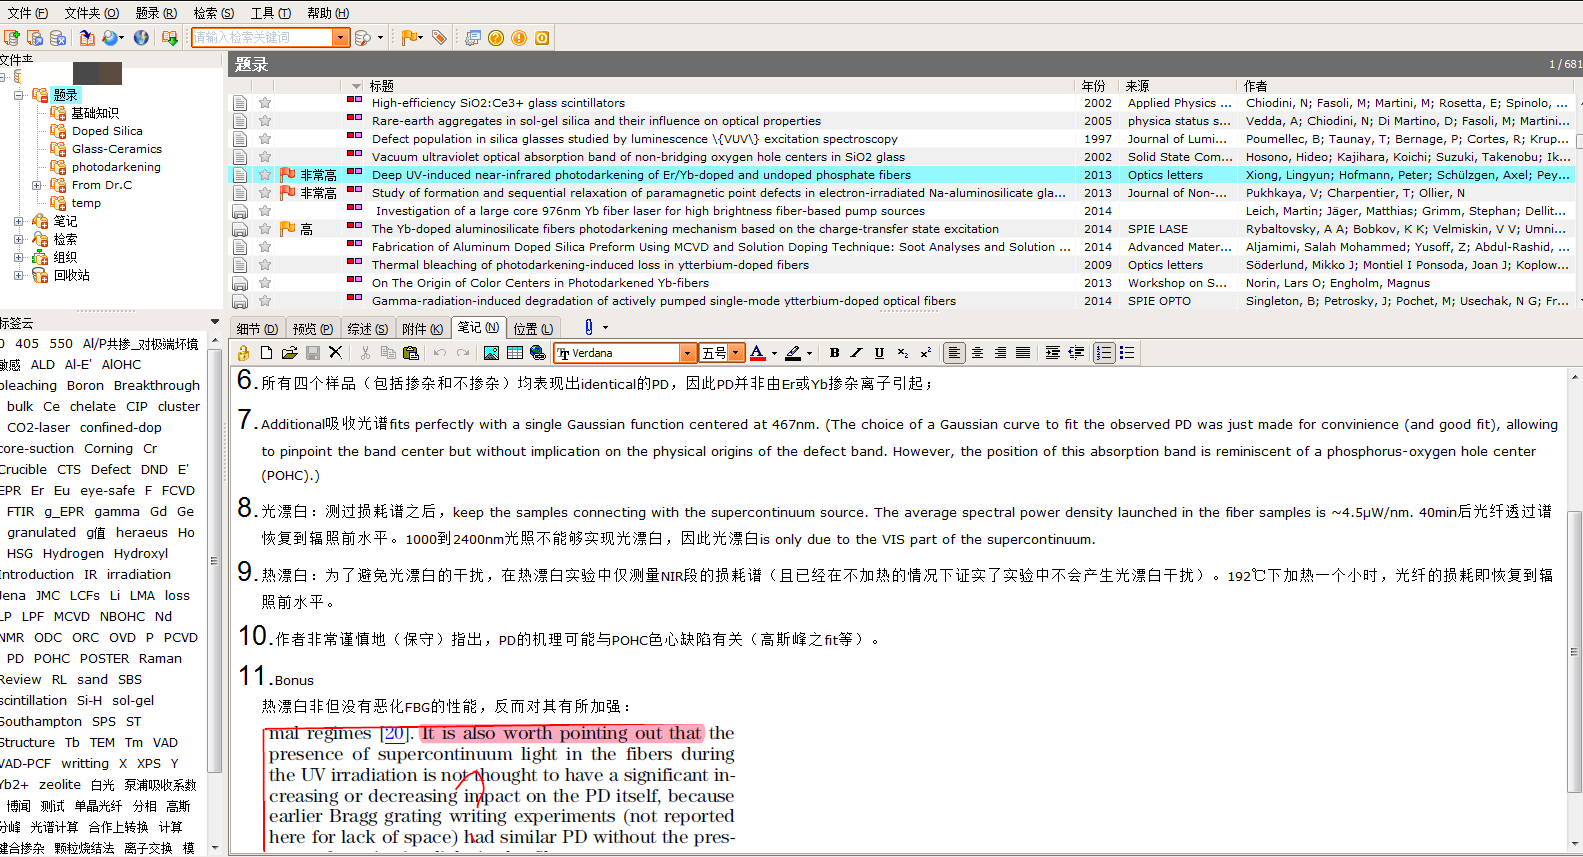Toggle bold formatting in note editor

tap(834, 353)
